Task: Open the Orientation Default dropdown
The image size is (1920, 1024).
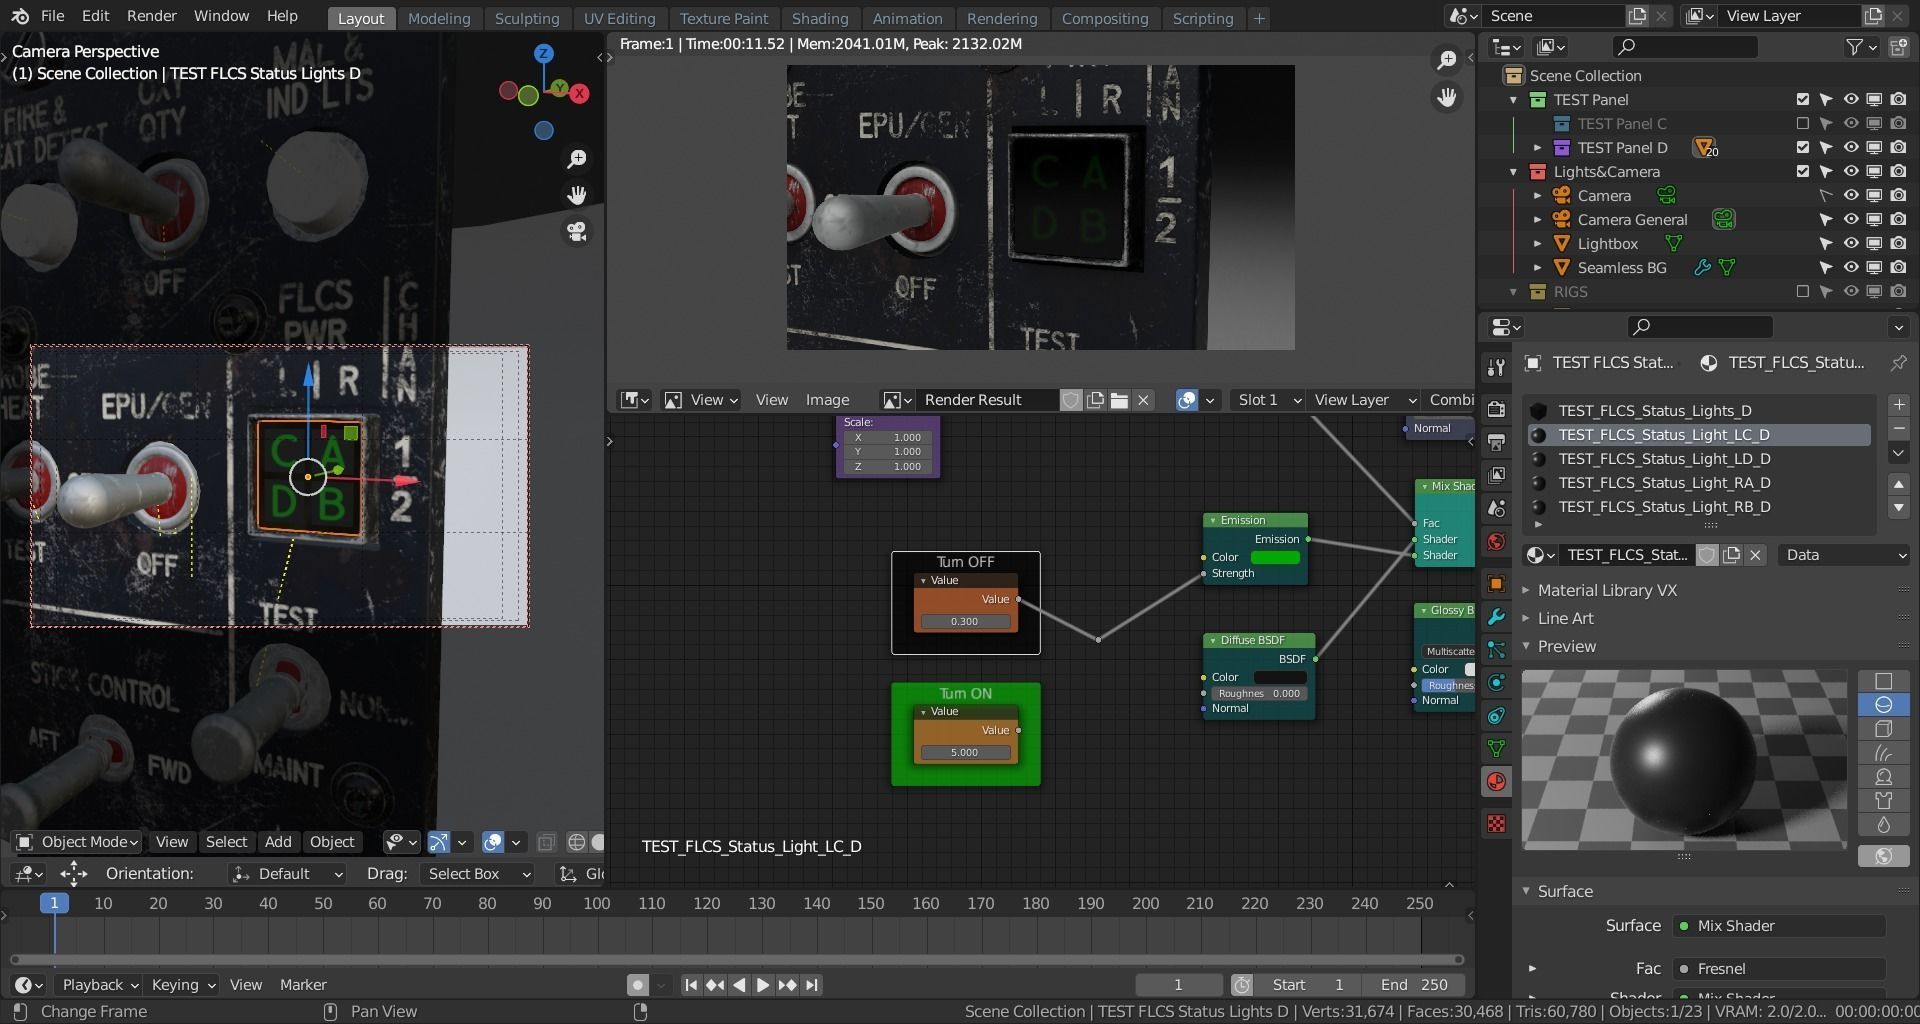Action: coord(286,874)
